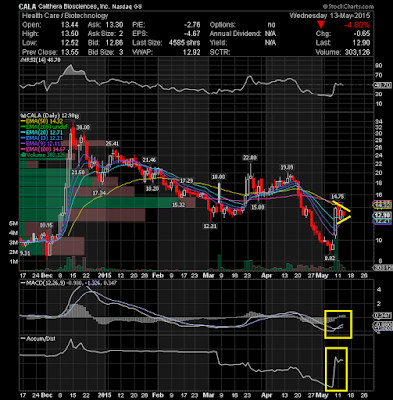
Task: Click the yellow EMA(50) legend entry
Action: (43, 121)
